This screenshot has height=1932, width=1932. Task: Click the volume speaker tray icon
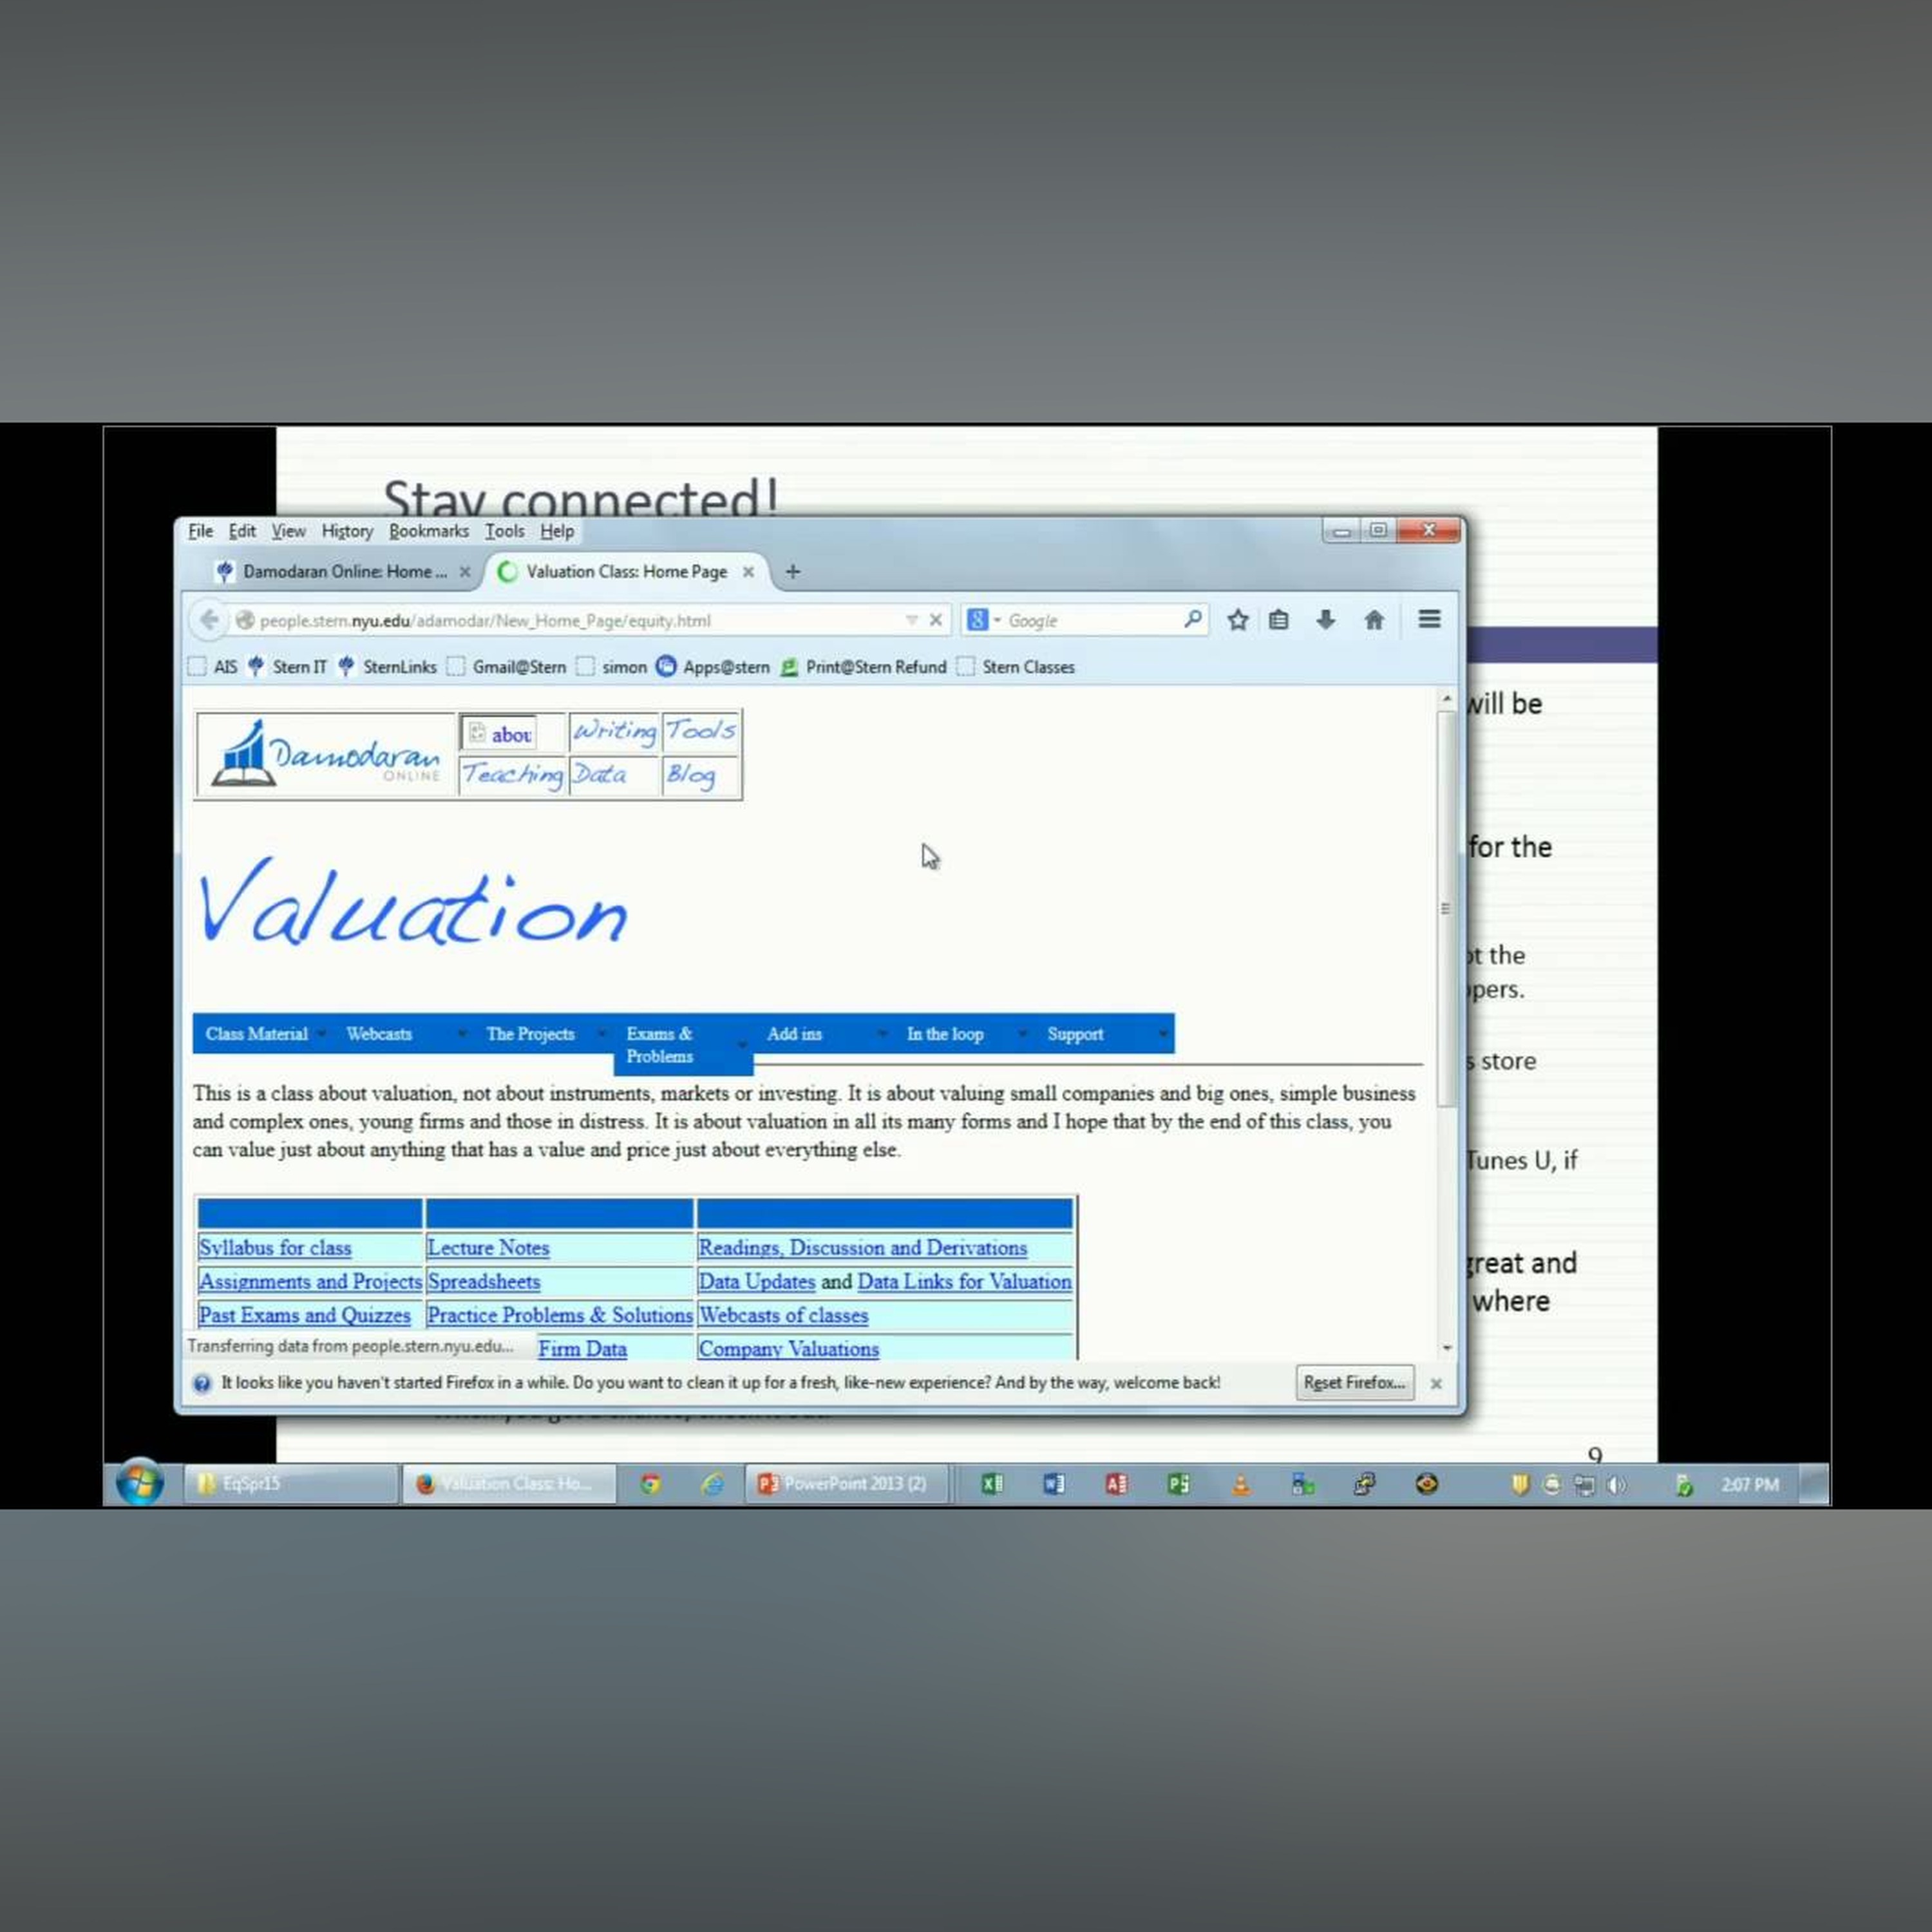coord(1616,1485)
